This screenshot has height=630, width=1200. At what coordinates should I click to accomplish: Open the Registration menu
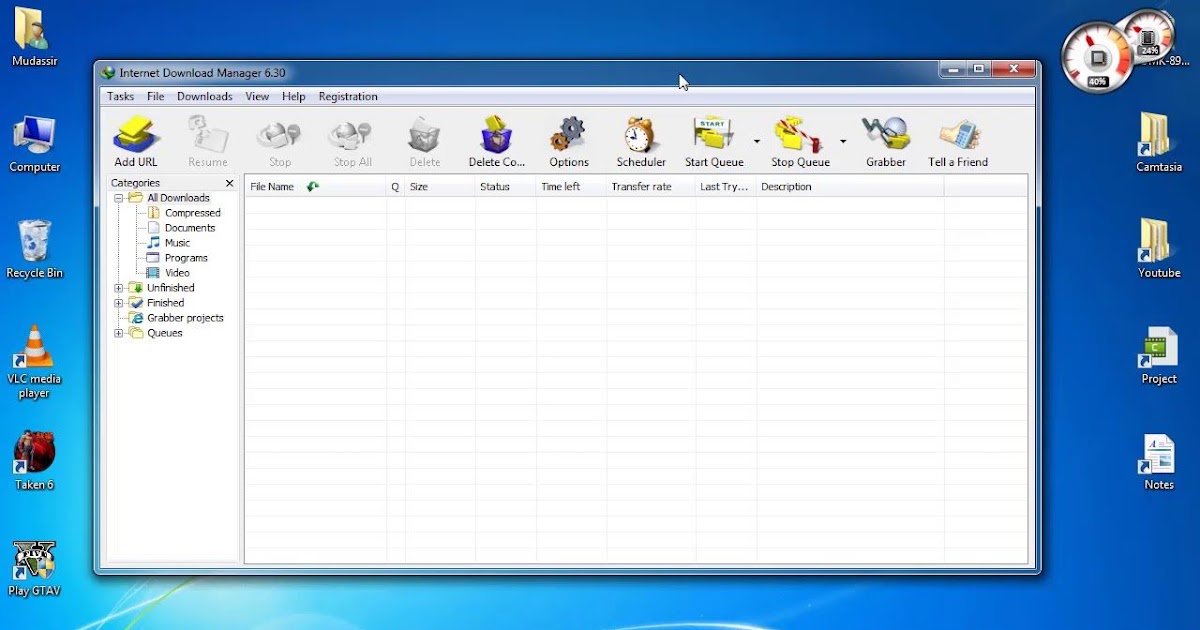(x=348, y=97)
